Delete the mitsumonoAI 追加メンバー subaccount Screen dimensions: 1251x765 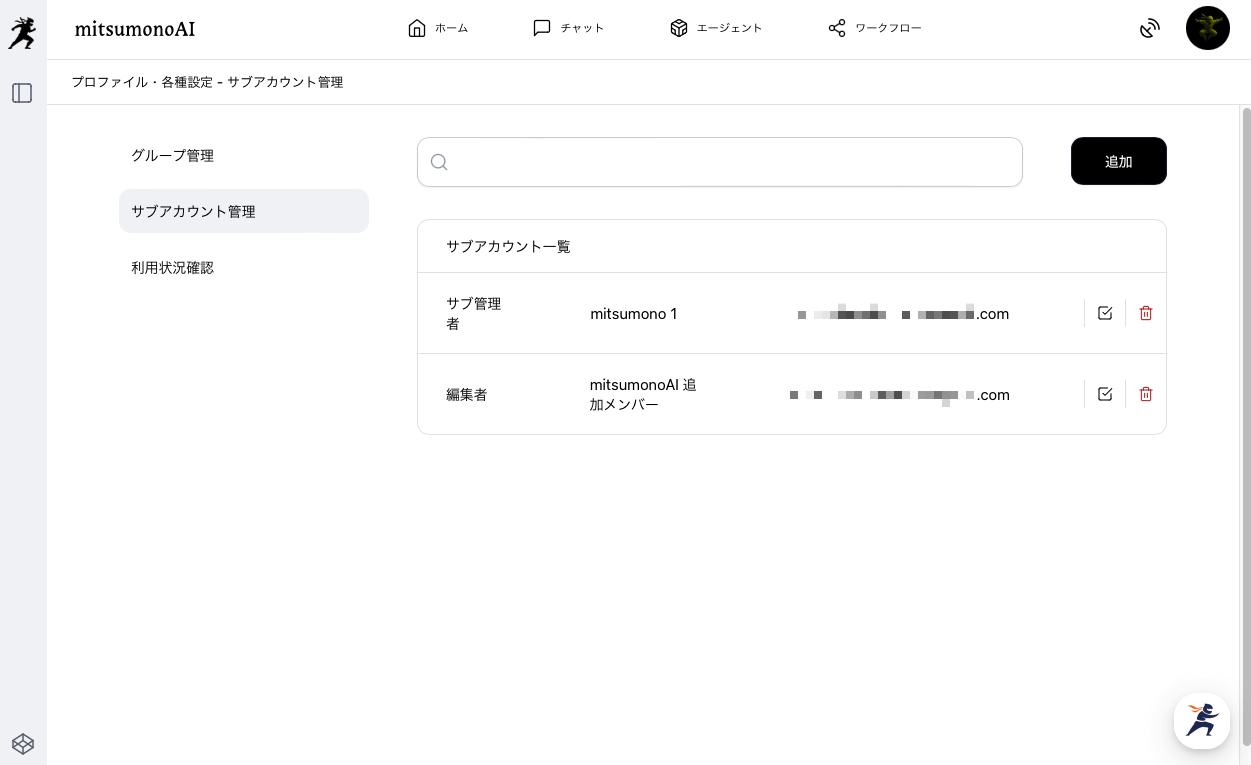pos(1146,394)
